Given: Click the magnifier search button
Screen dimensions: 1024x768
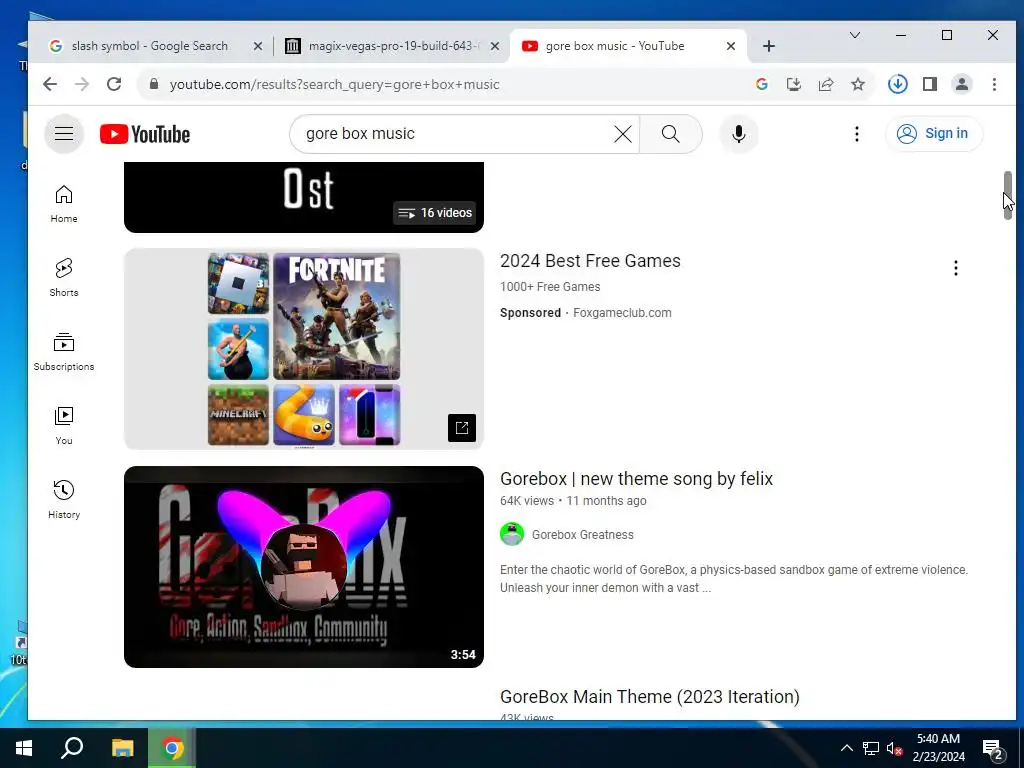Looking at the screenshot, I should (671, 134).
